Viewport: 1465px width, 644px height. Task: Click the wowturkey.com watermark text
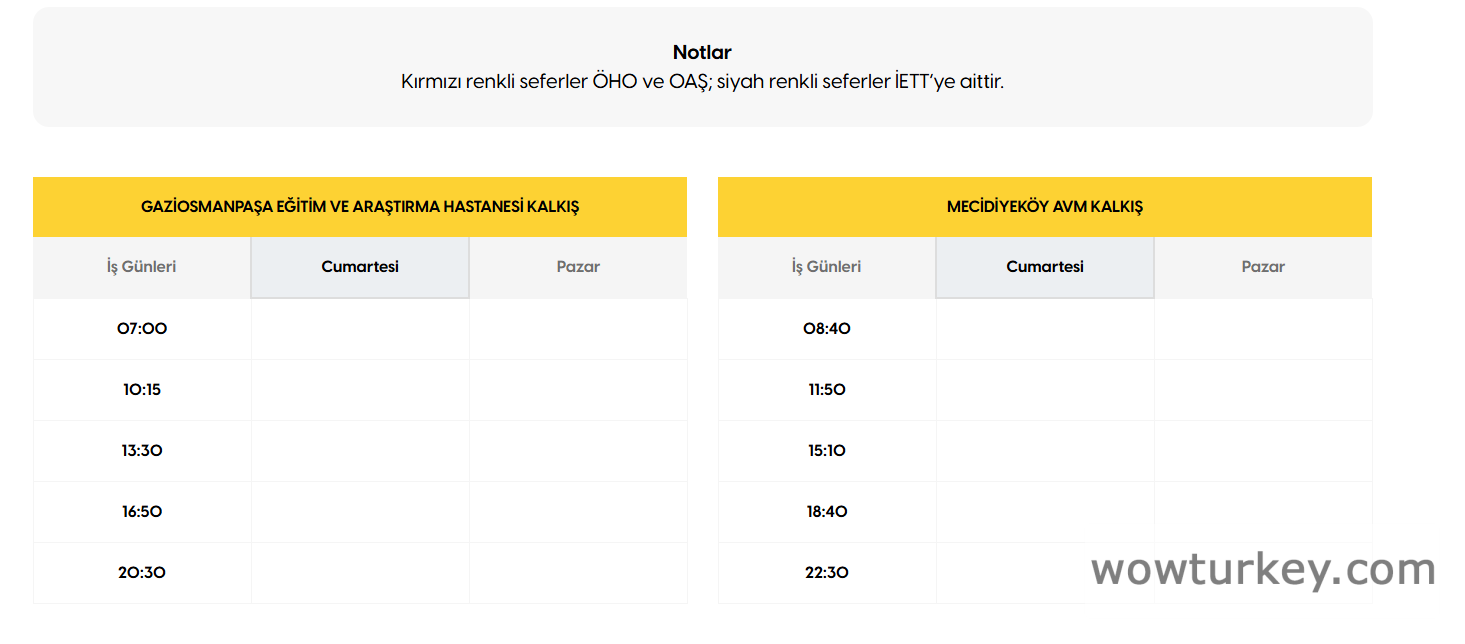(x=1263, y=570)
